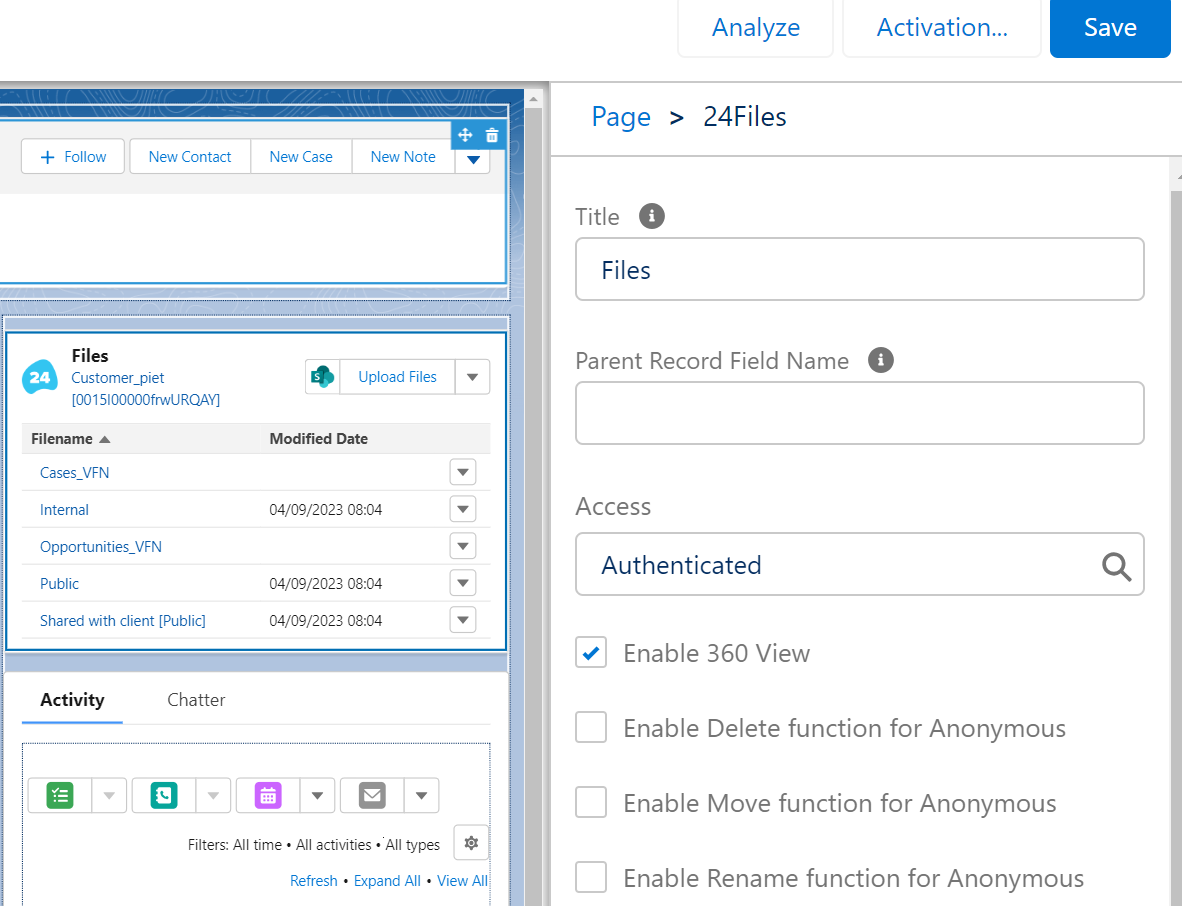This screenshot has height=906, width=1182.
Task: Expand dropdown next to Upload Files
Action: [x=472, y=377]
